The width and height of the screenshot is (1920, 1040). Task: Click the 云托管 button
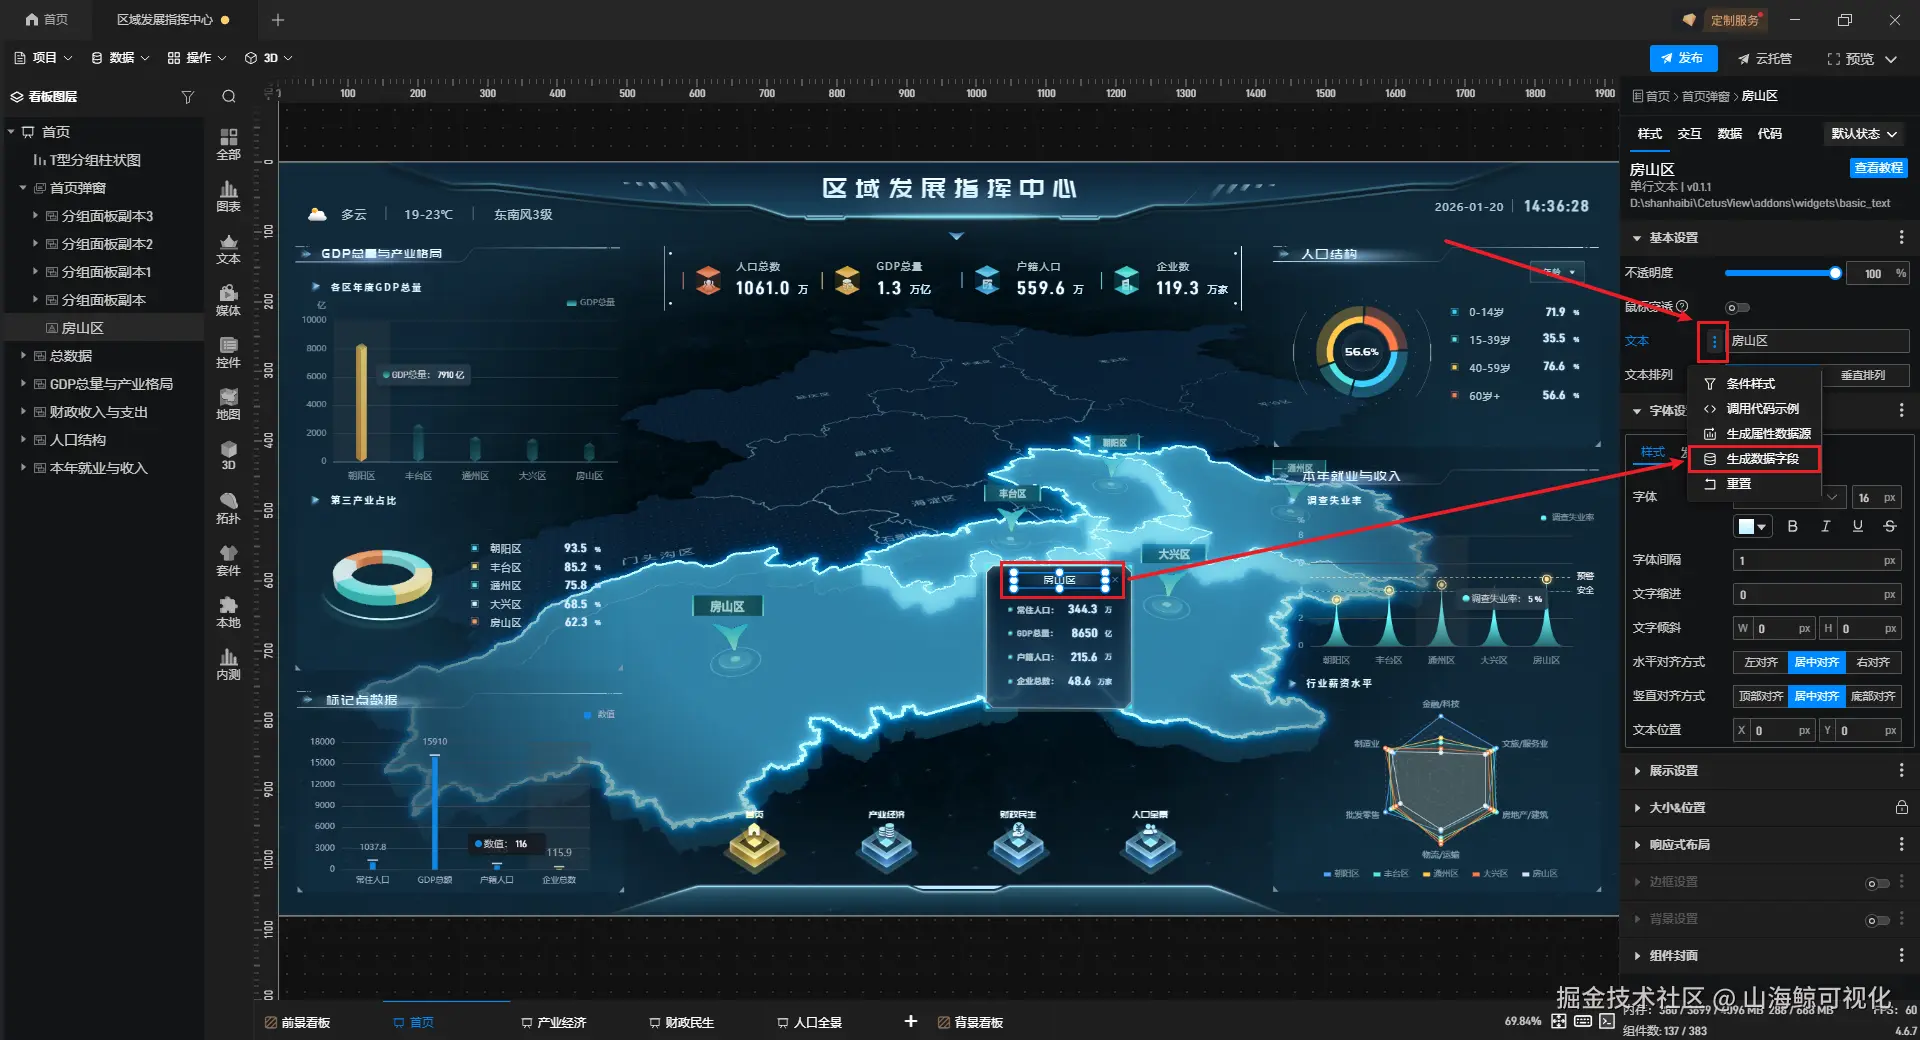click(1765, 59)
